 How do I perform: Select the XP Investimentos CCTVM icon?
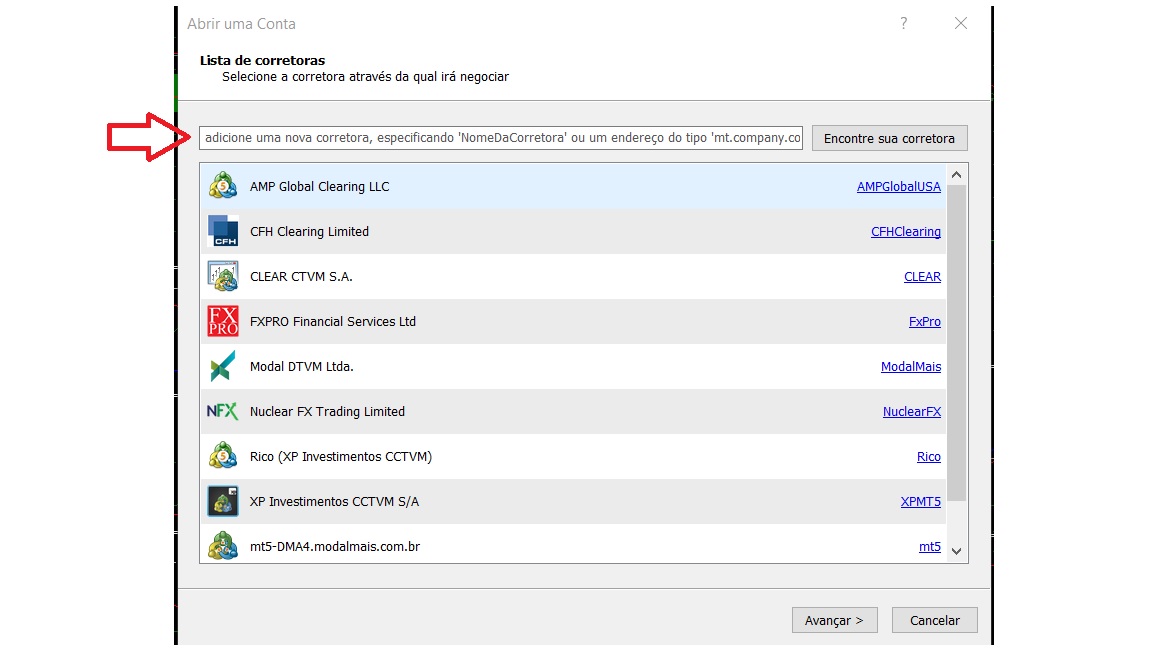(x=222, y=502)
